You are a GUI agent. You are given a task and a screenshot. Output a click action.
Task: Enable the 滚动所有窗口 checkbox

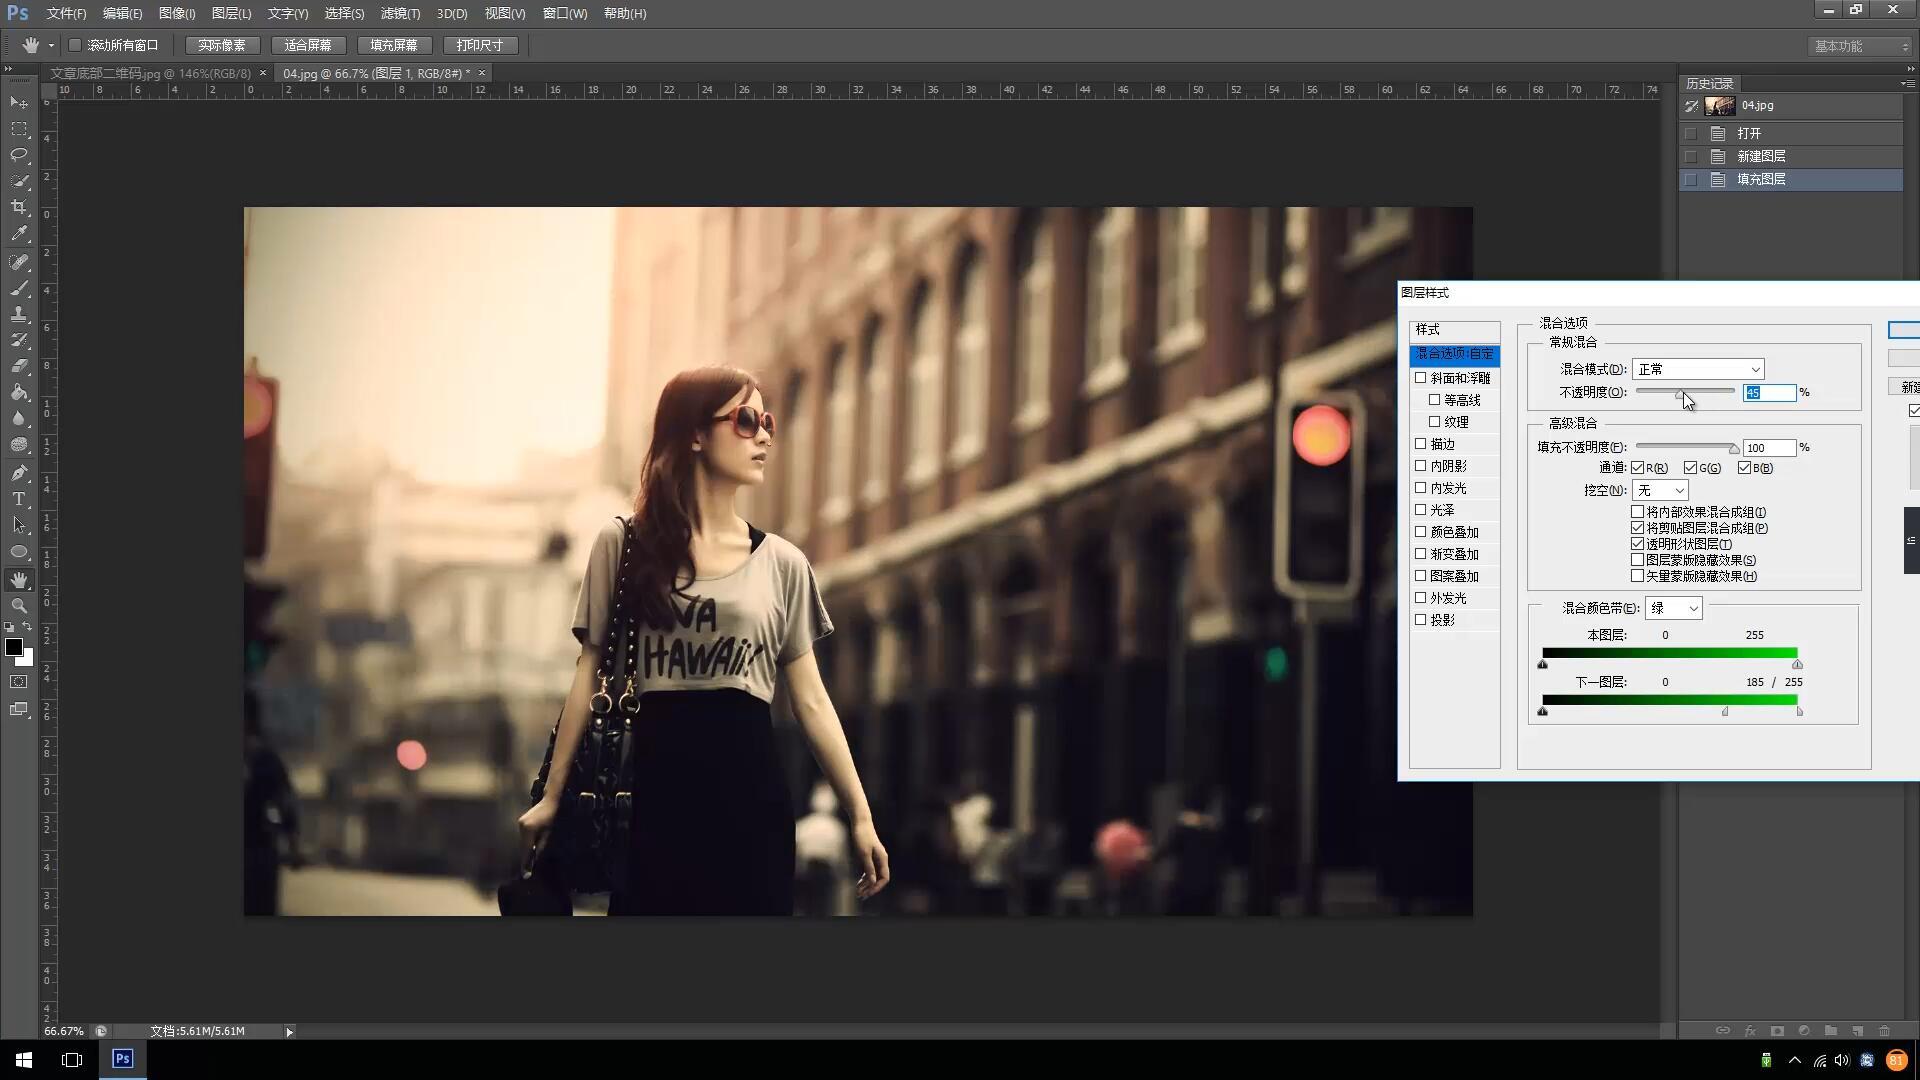[x=75, y=45]
